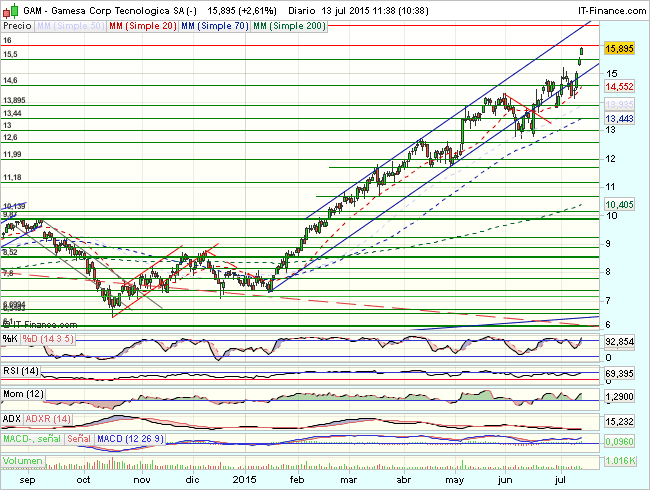Select the Volumen panel label

23,461
